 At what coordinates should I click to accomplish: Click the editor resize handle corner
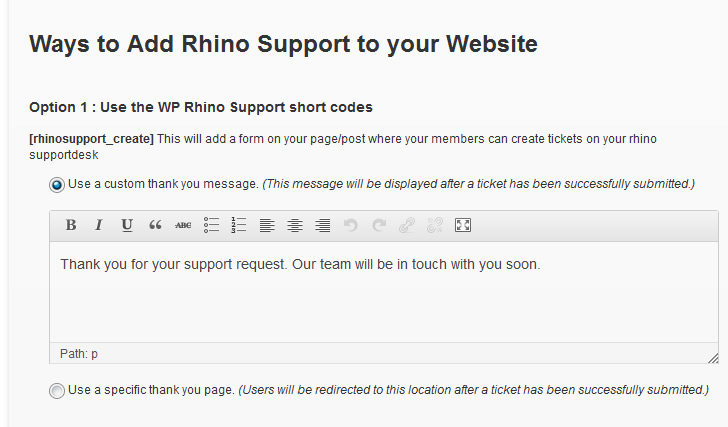(x=713, y=358)
